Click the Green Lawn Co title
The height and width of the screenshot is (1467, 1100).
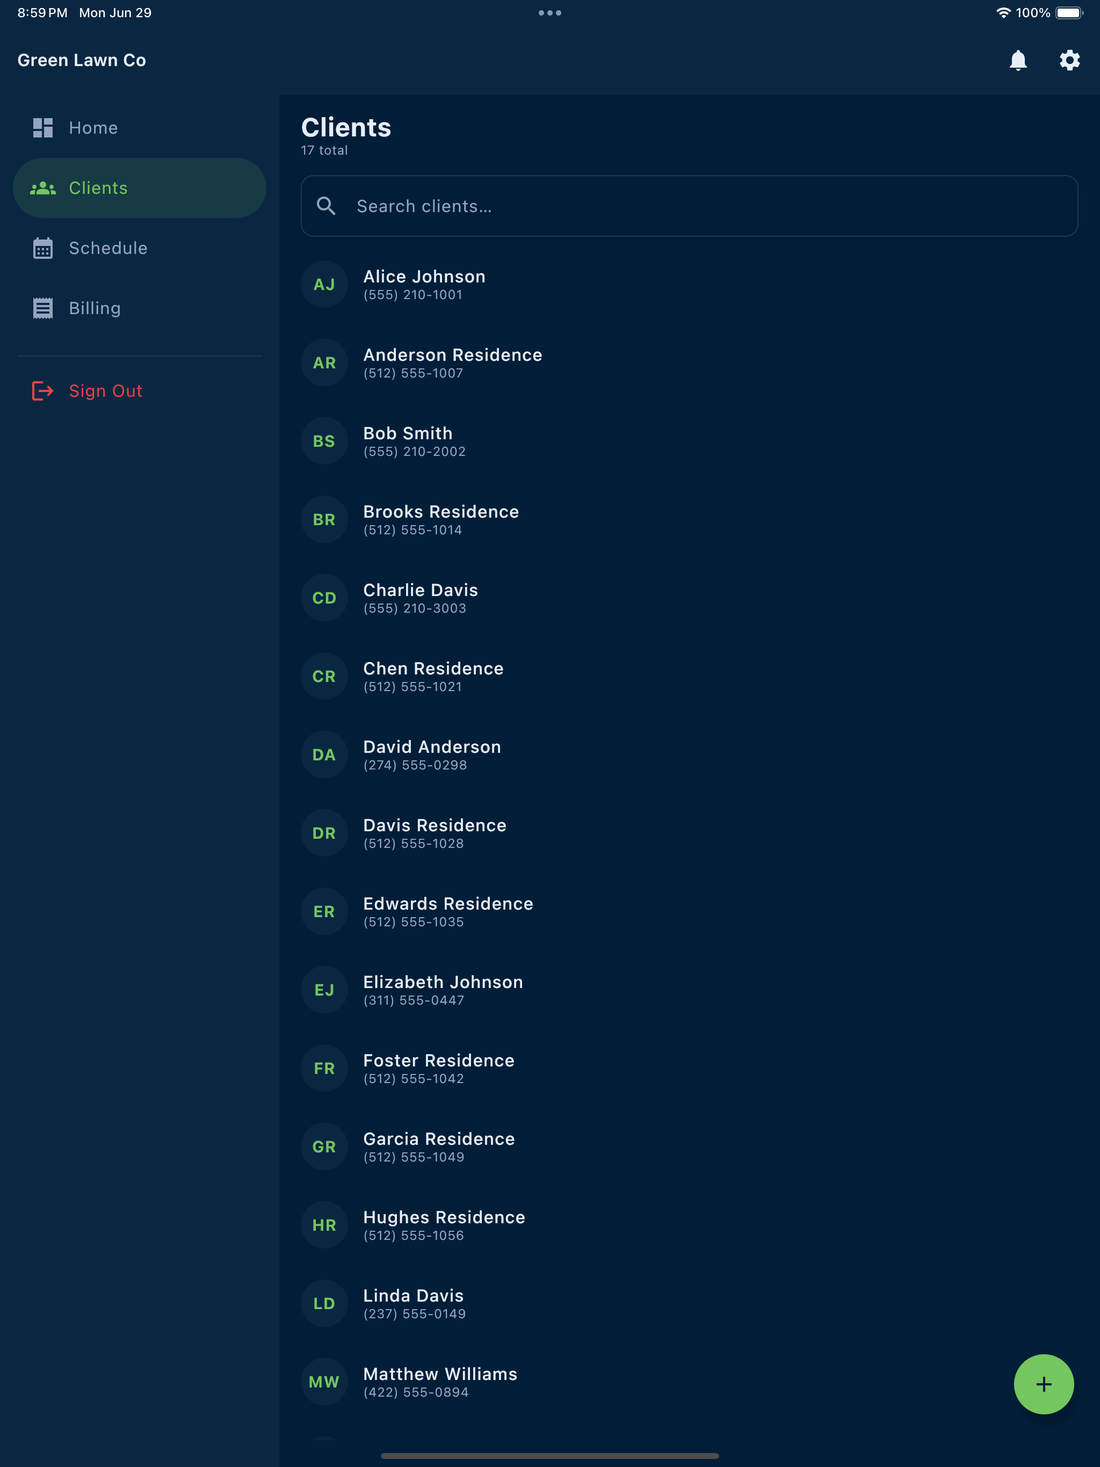82,60
